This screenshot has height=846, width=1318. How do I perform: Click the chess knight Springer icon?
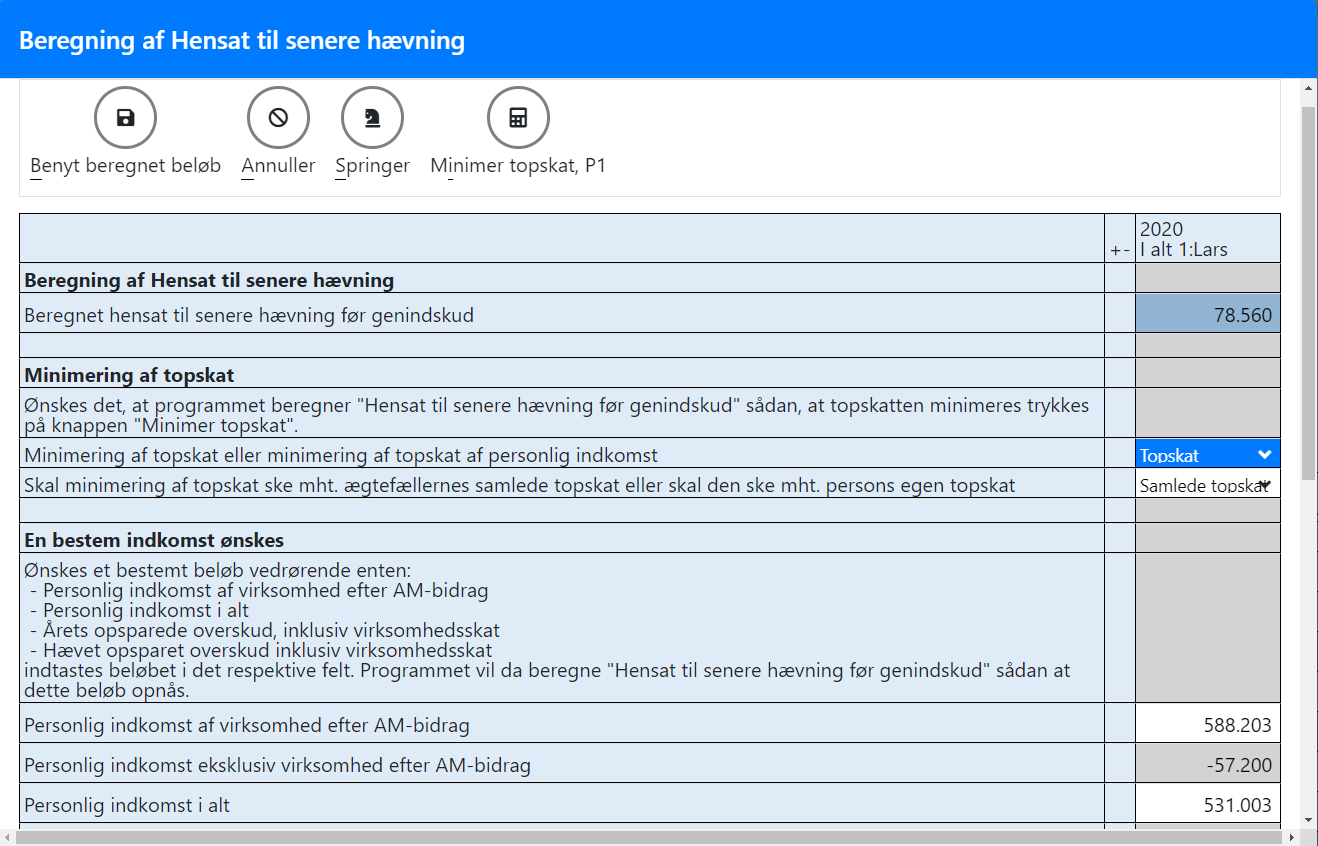click(372, 118)
